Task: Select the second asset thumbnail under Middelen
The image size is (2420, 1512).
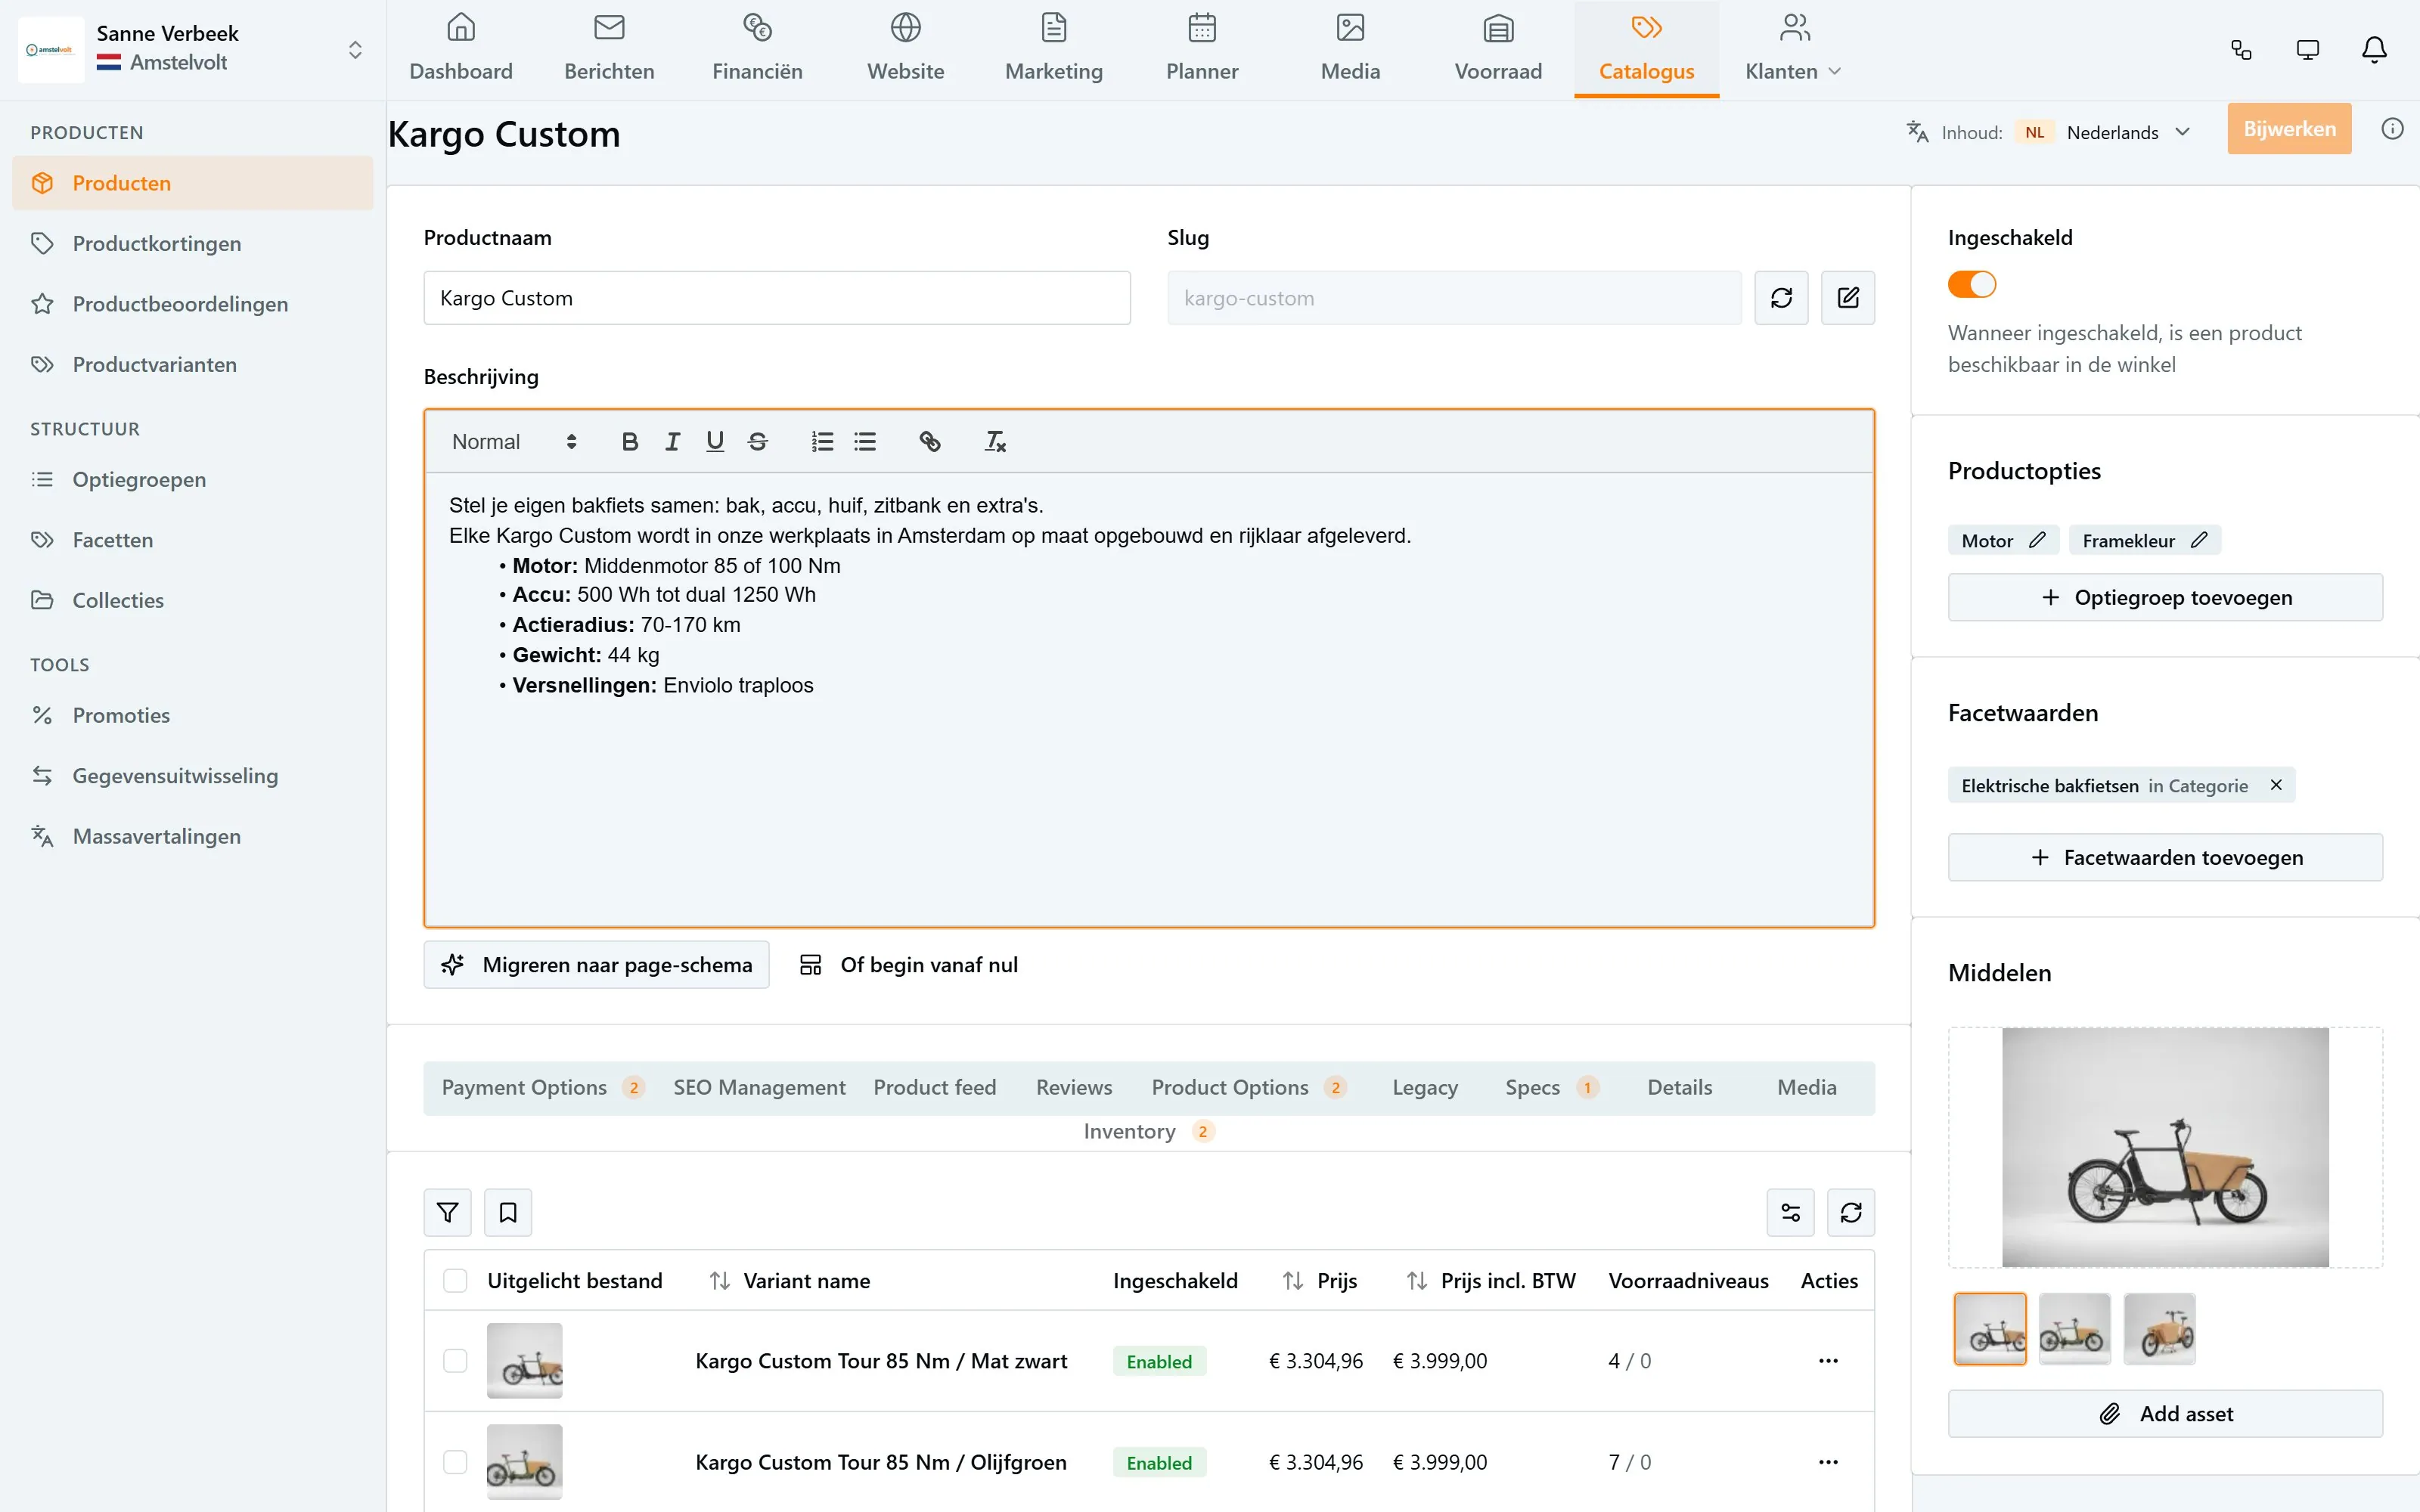Action: (2075, 1329)
